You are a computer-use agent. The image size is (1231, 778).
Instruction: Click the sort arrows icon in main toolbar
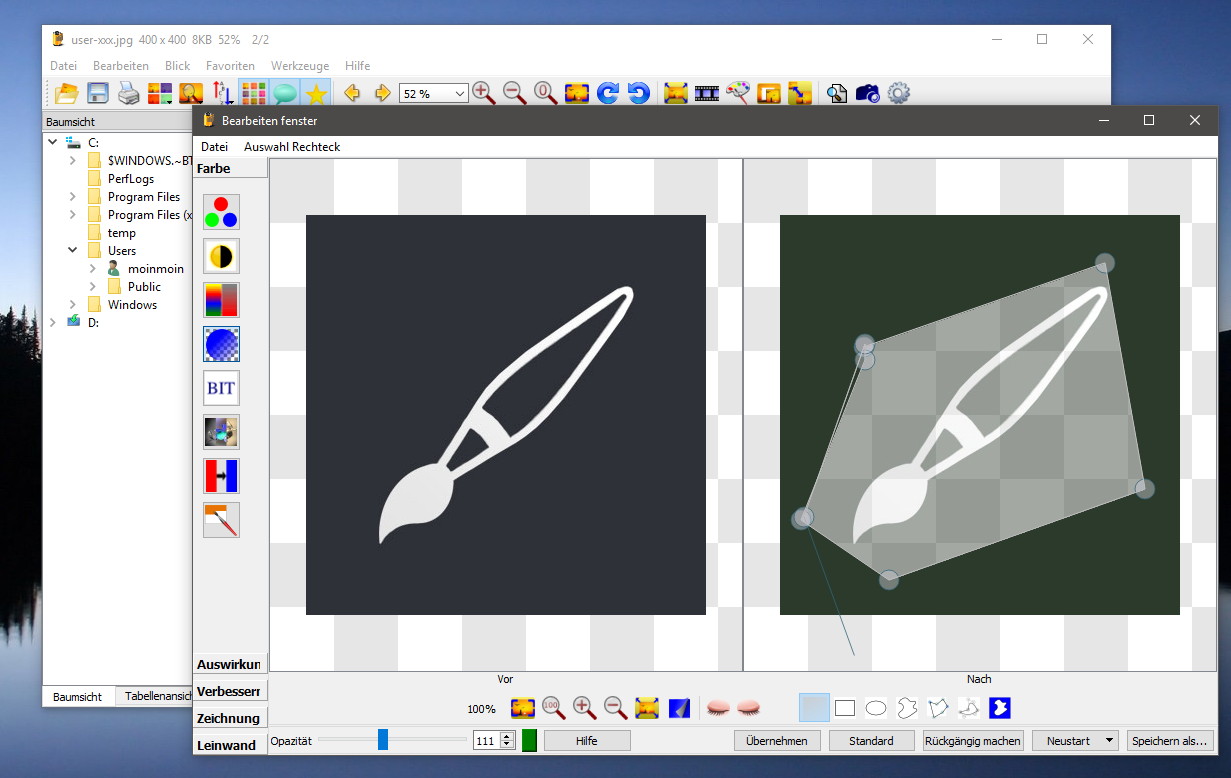click(x=224, y=93)
